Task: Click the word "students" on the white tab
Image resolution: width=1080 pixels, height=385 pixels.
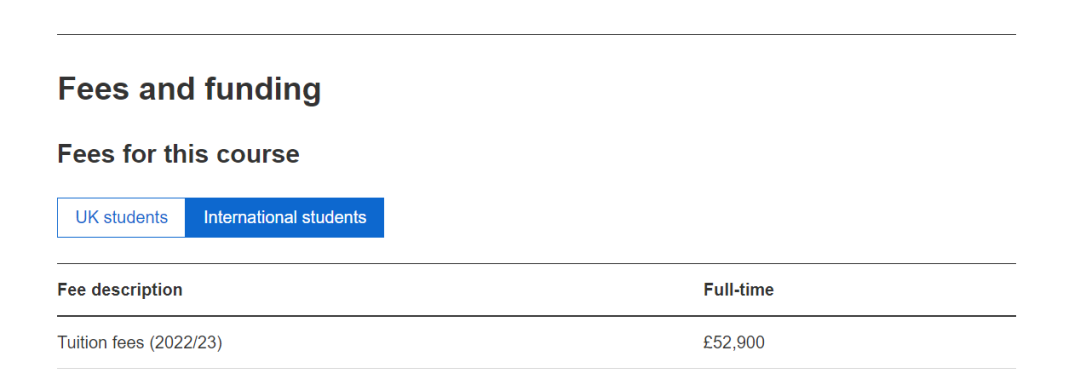Action: click(136, 218)
